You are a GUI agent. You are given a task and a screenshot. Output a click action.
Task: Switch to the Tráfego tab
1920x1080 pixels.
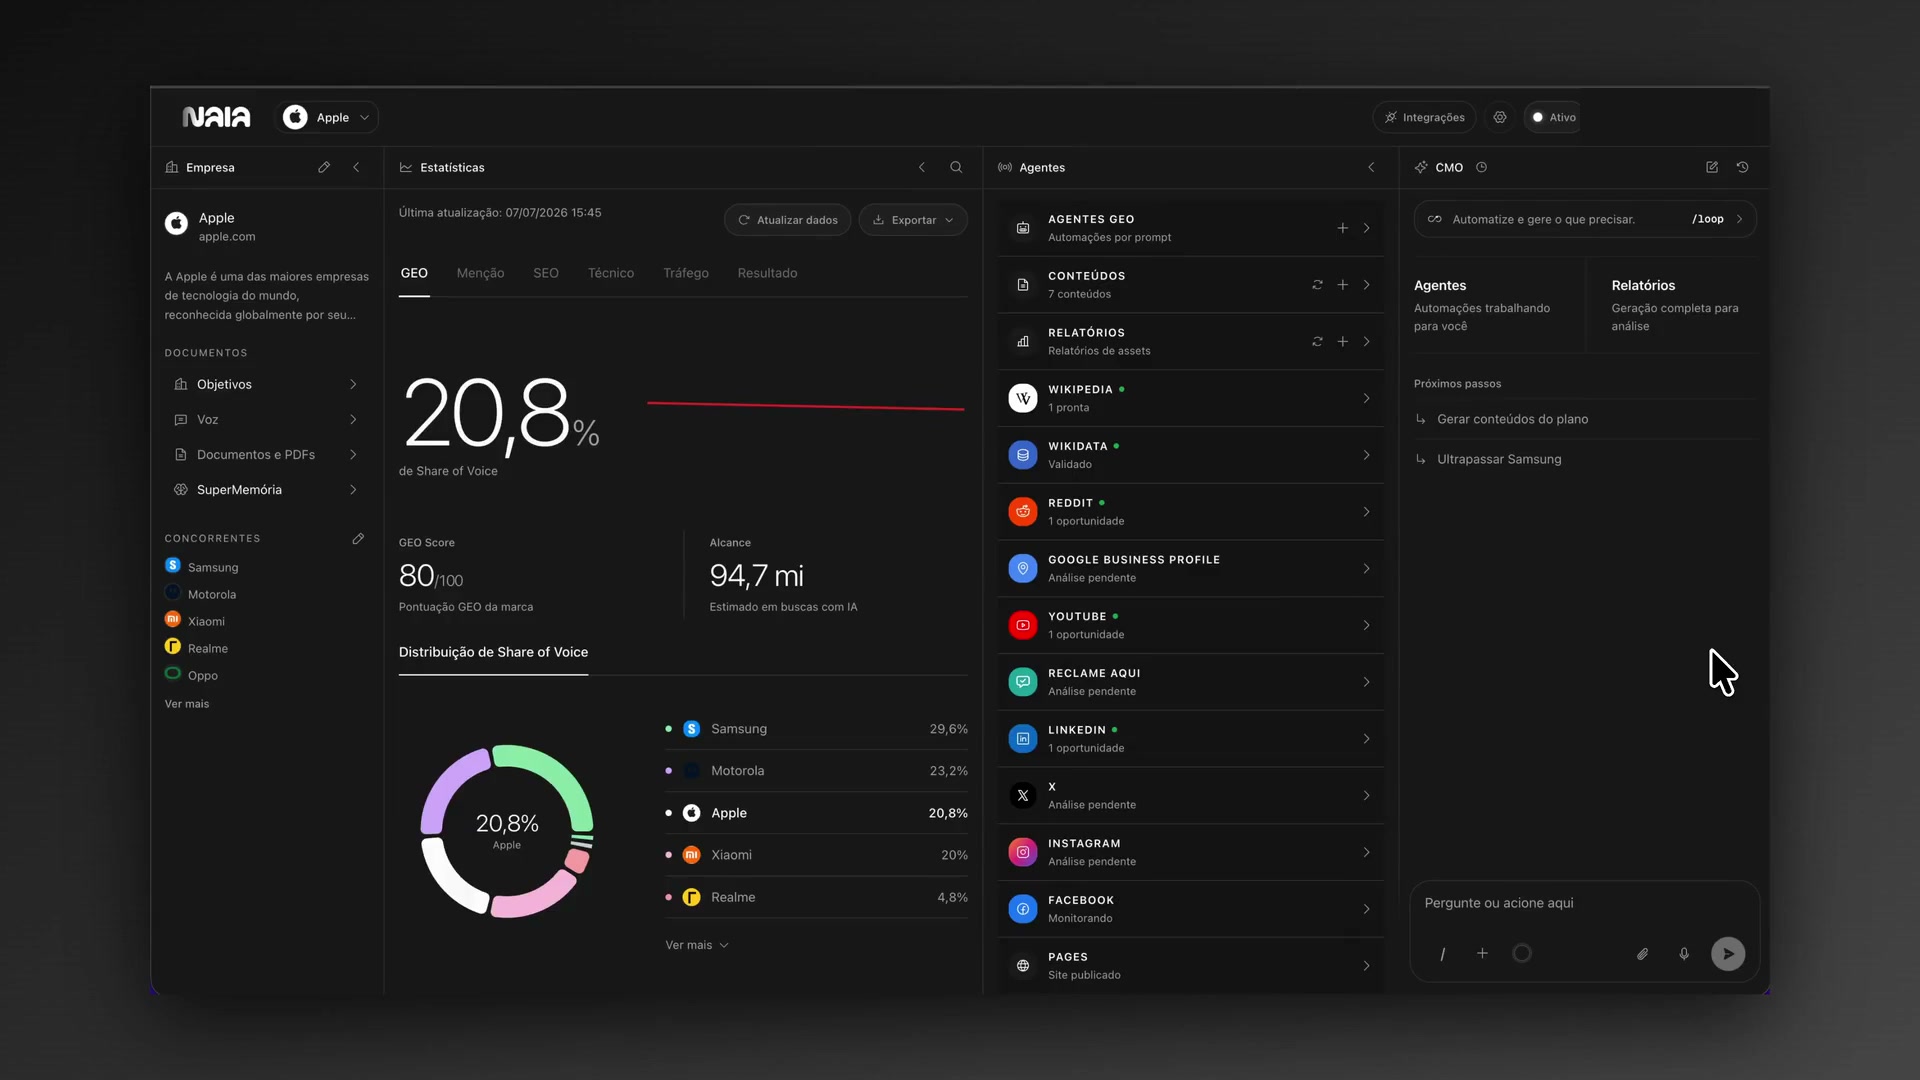point(686,273)
